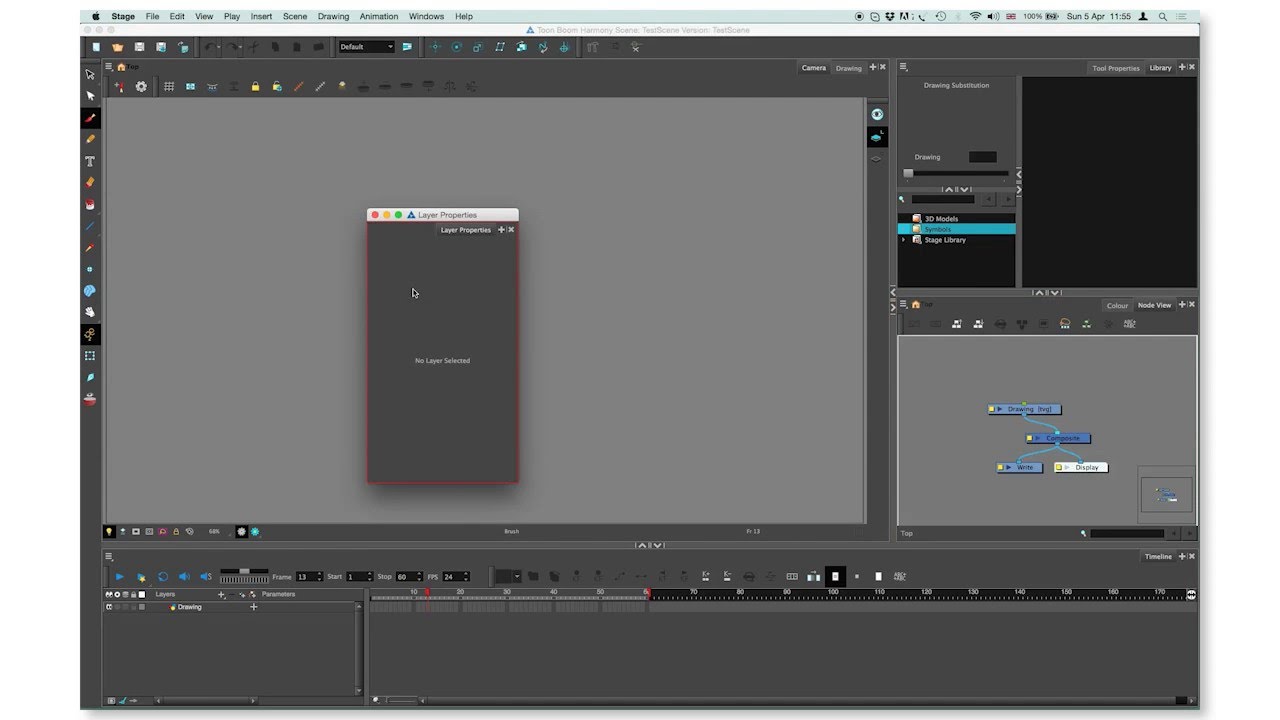Open the Drawing menu
Image resolution: width=1280 pixels, height=720 pixels.
333,17
